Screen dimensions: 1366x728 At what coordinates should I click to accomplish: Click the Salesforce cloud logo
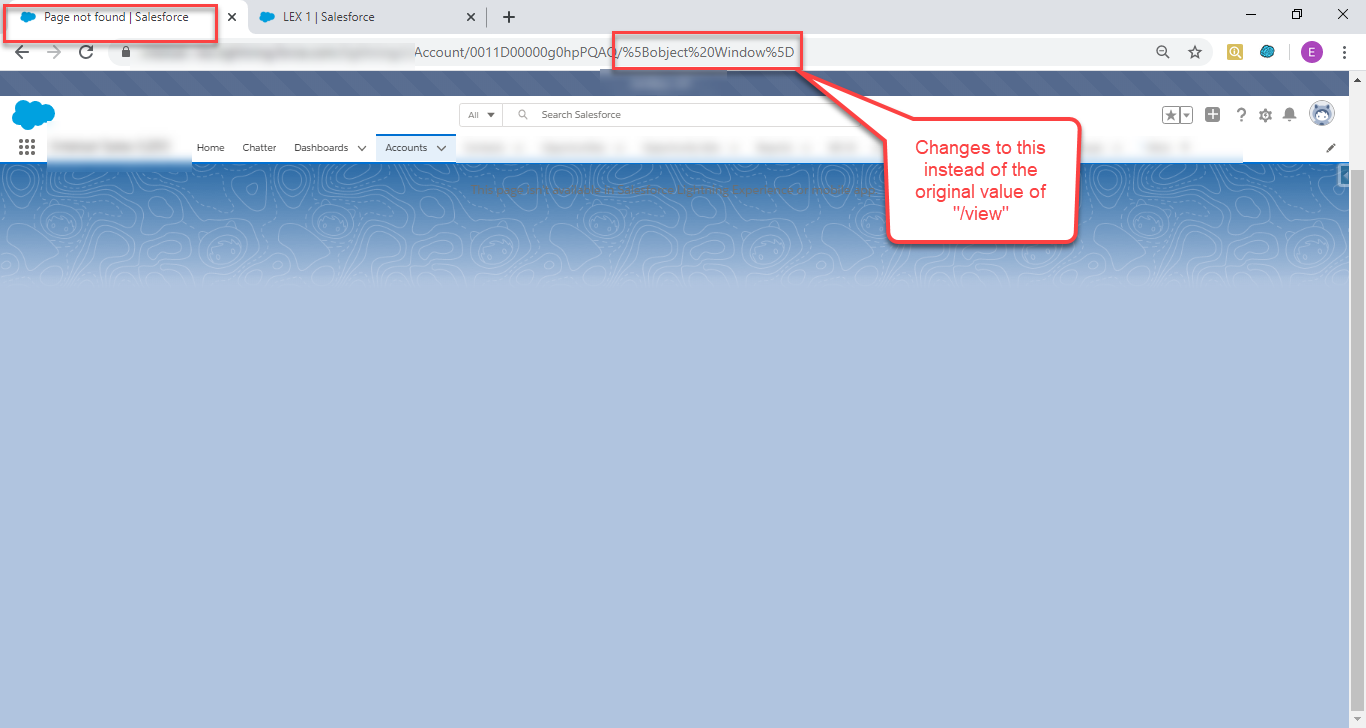pos(33,114)
